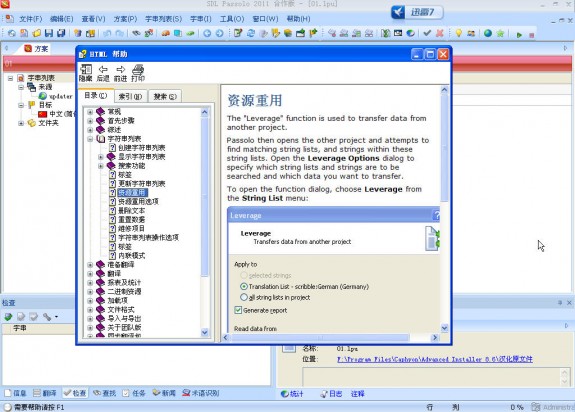Click the 打印 (Print) icon in HTML Help

click(138, 73)
